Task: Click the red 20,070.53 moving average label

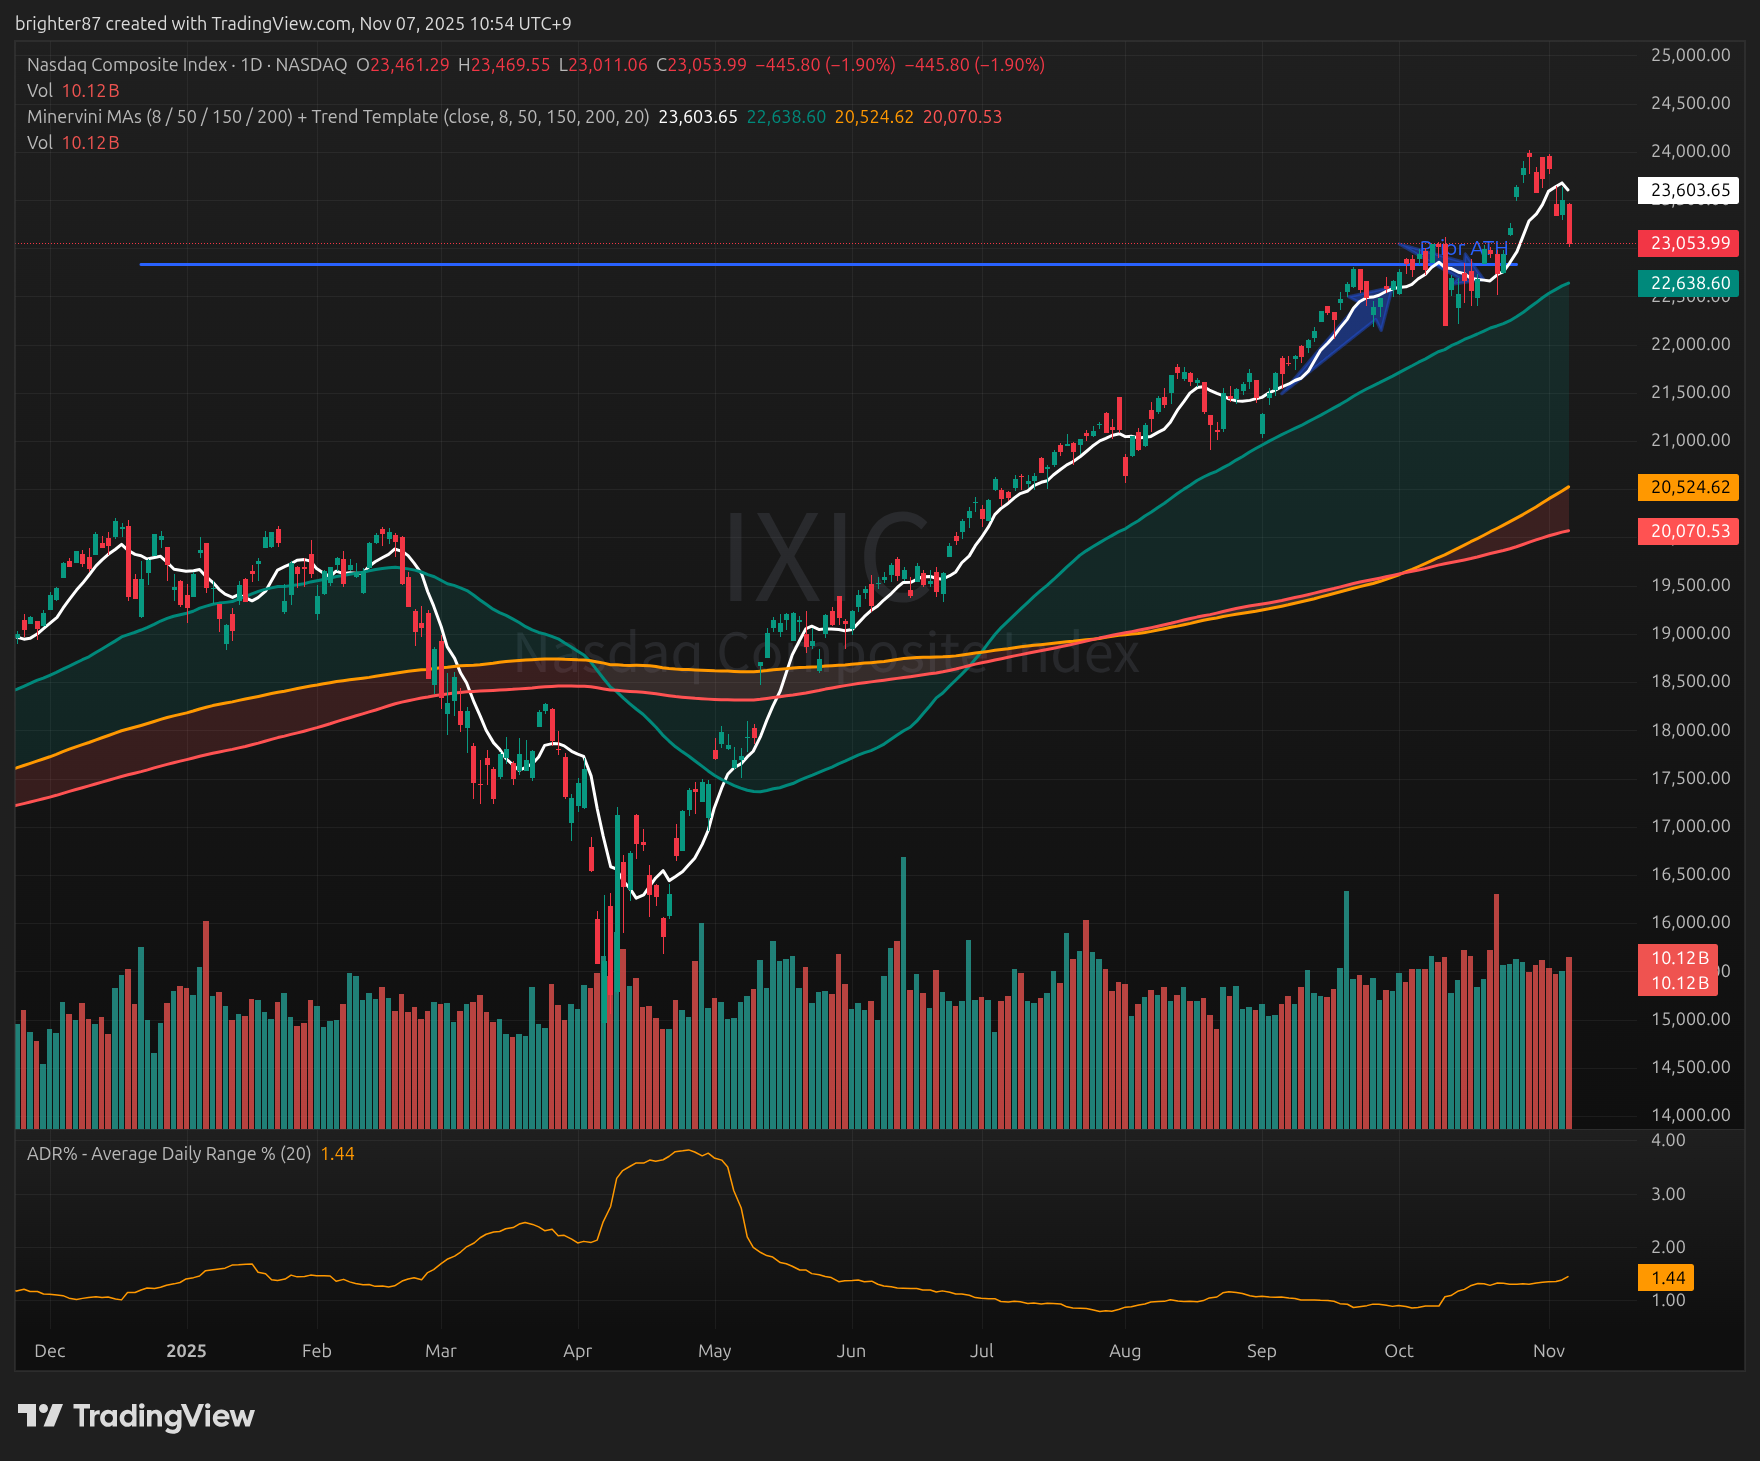Action: [x=1689, y=531]
